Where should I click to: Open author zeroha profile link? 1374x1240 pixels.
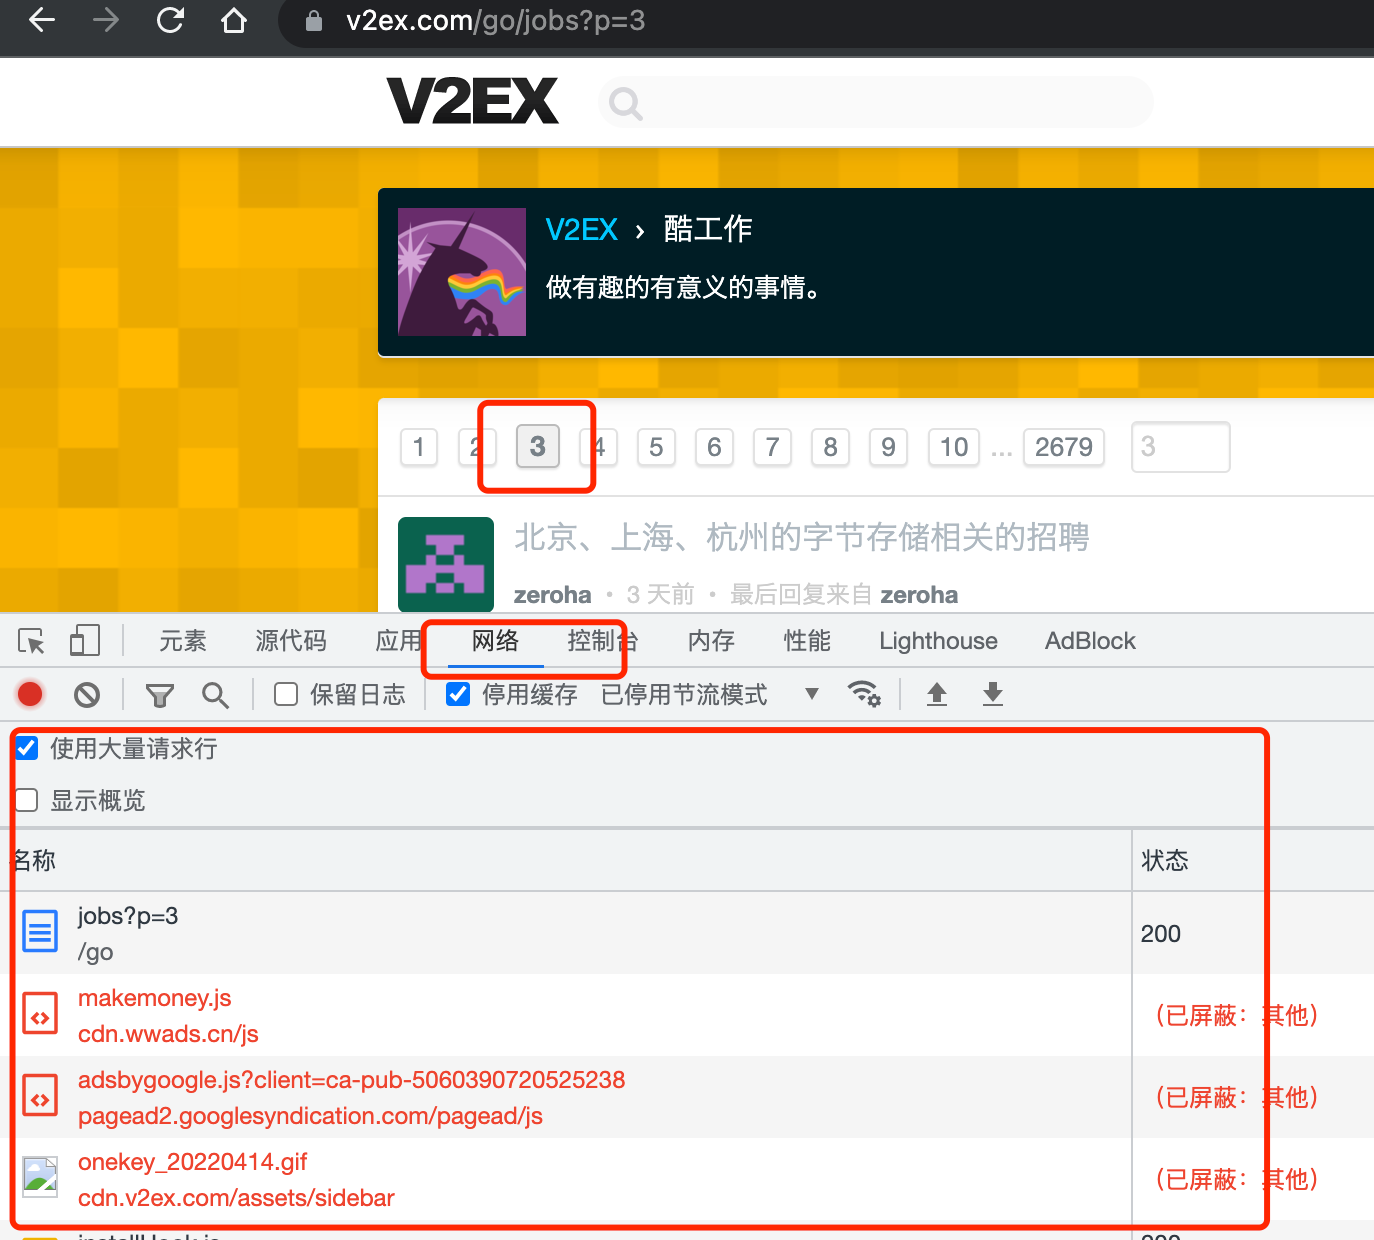click(553, 595)
